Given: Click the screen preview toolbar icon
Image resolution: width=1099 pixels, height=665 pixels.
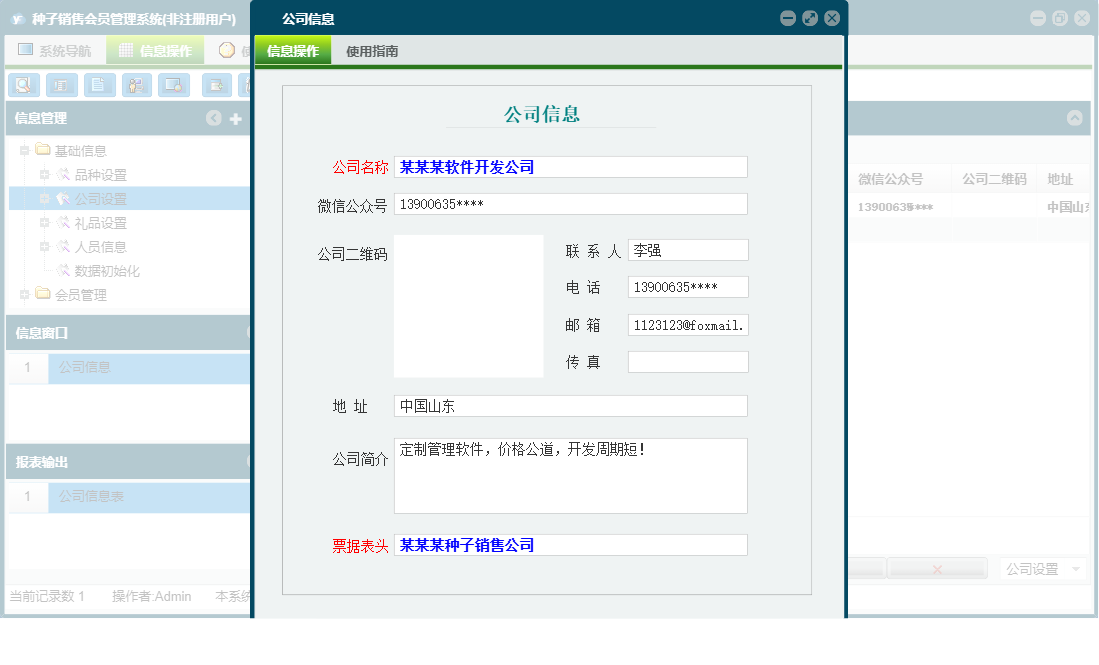Looking at the screenshot, I should [x=174, y=85].
